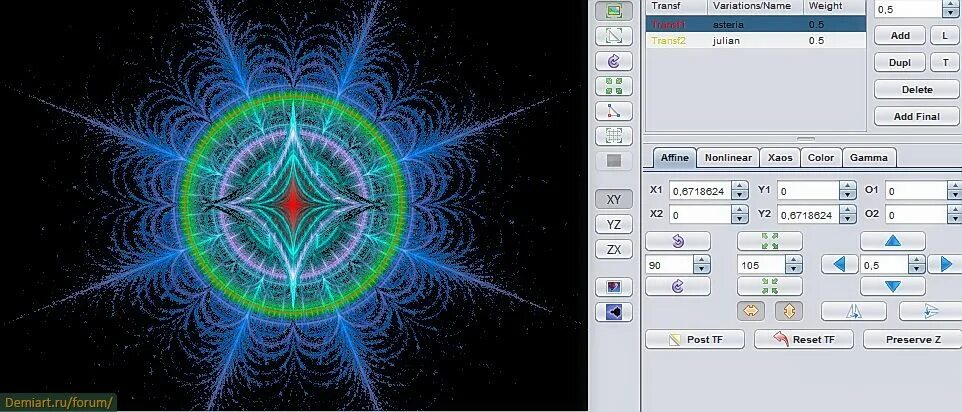Select the Transf1 asteria row
The height and width of the screenshot is (412, 962).
tap(756, 25)
